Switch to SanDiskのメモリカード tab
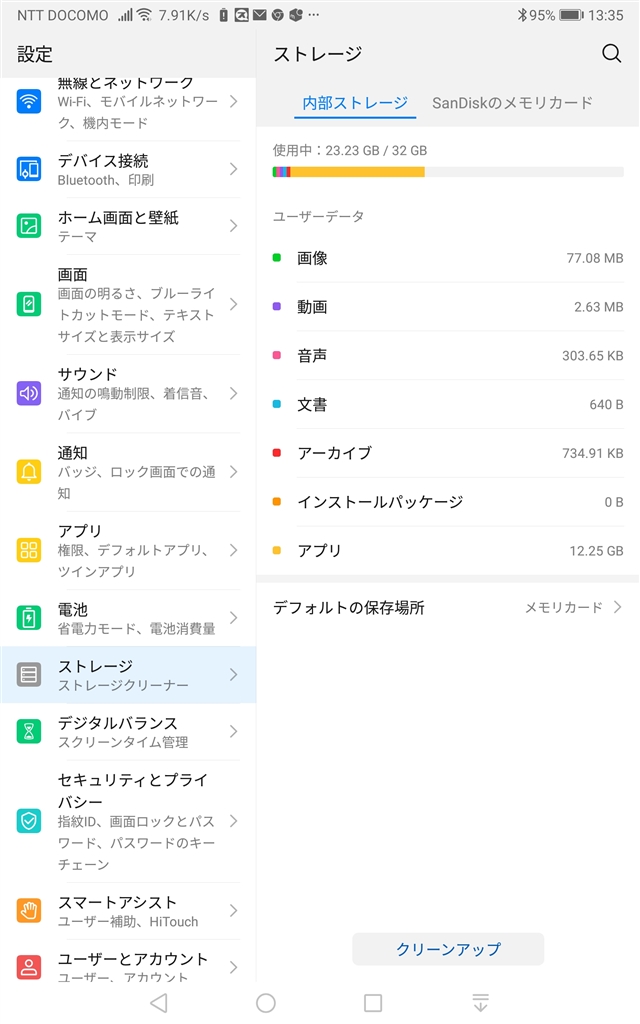The height and width of the screenshot is (1024, 640). [512, 102]
